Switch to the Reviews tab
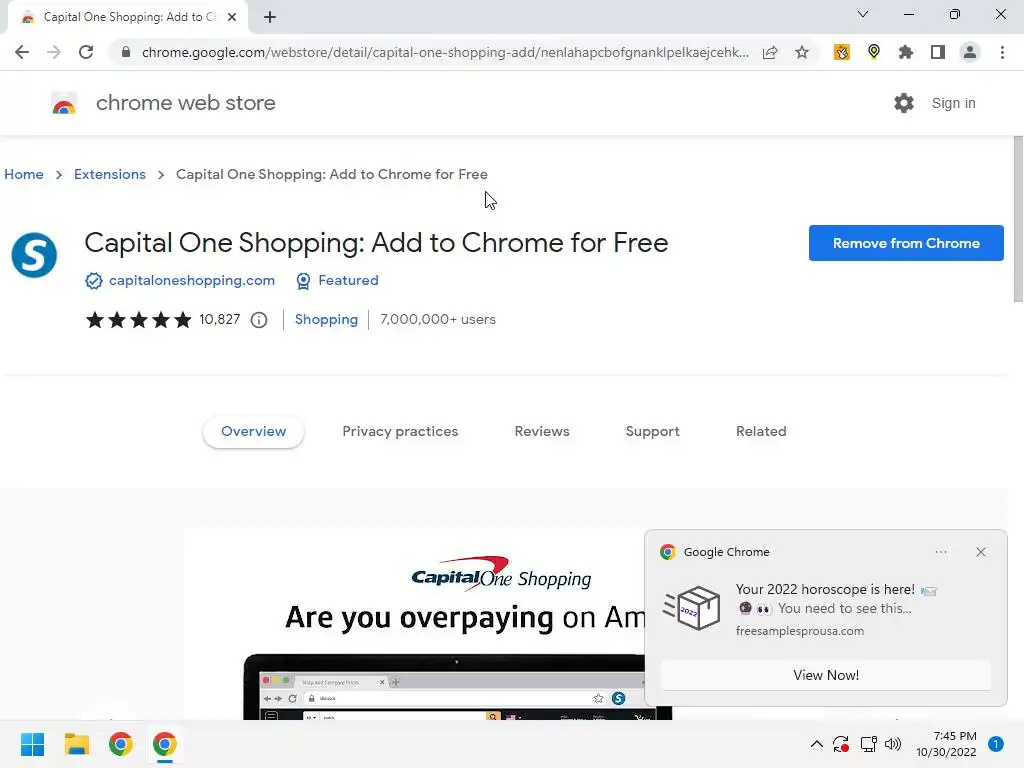This screenshot has height=768, width=1024. click(542, 432)
